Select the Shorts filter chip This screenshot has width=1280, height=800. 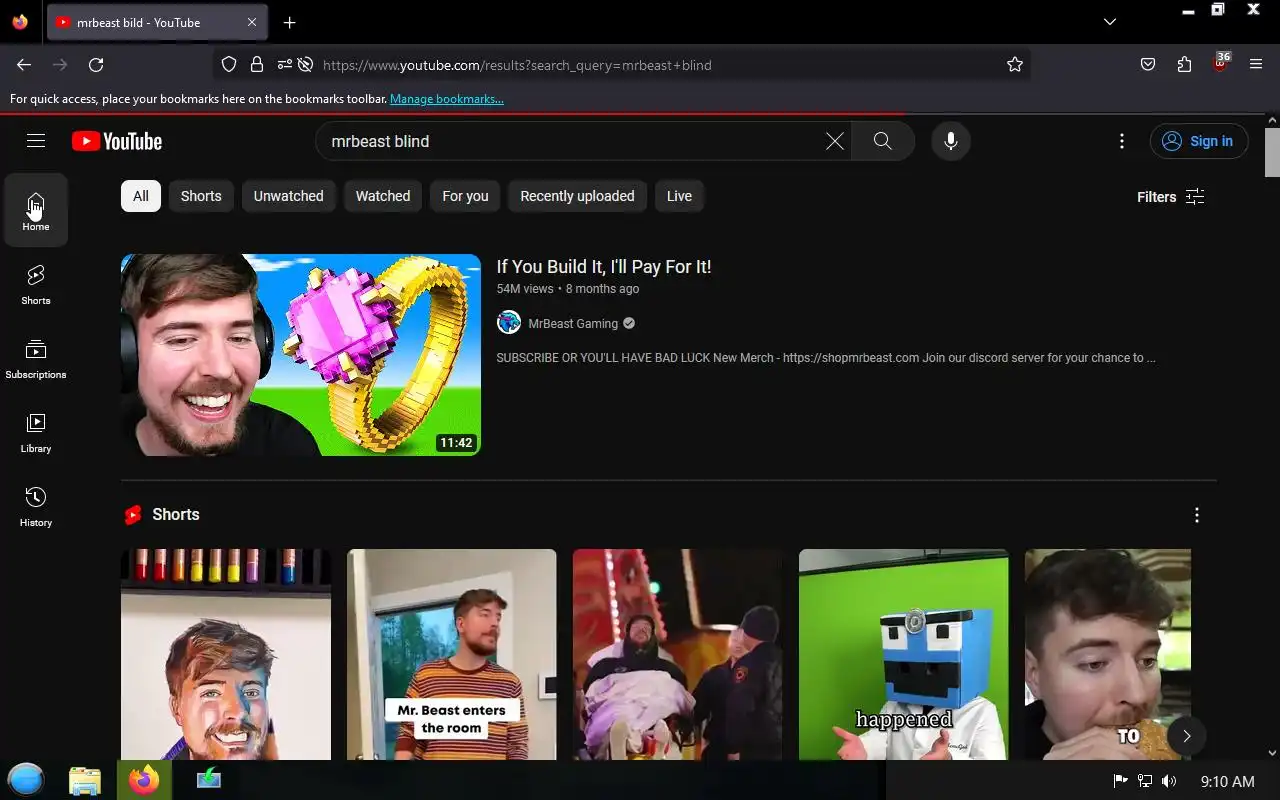pos(201,196)
